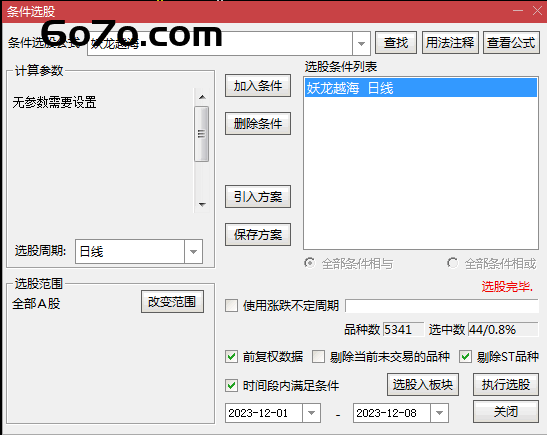
Task: Click 引入方案 to import scheme
Action: [x=258, y=197]
